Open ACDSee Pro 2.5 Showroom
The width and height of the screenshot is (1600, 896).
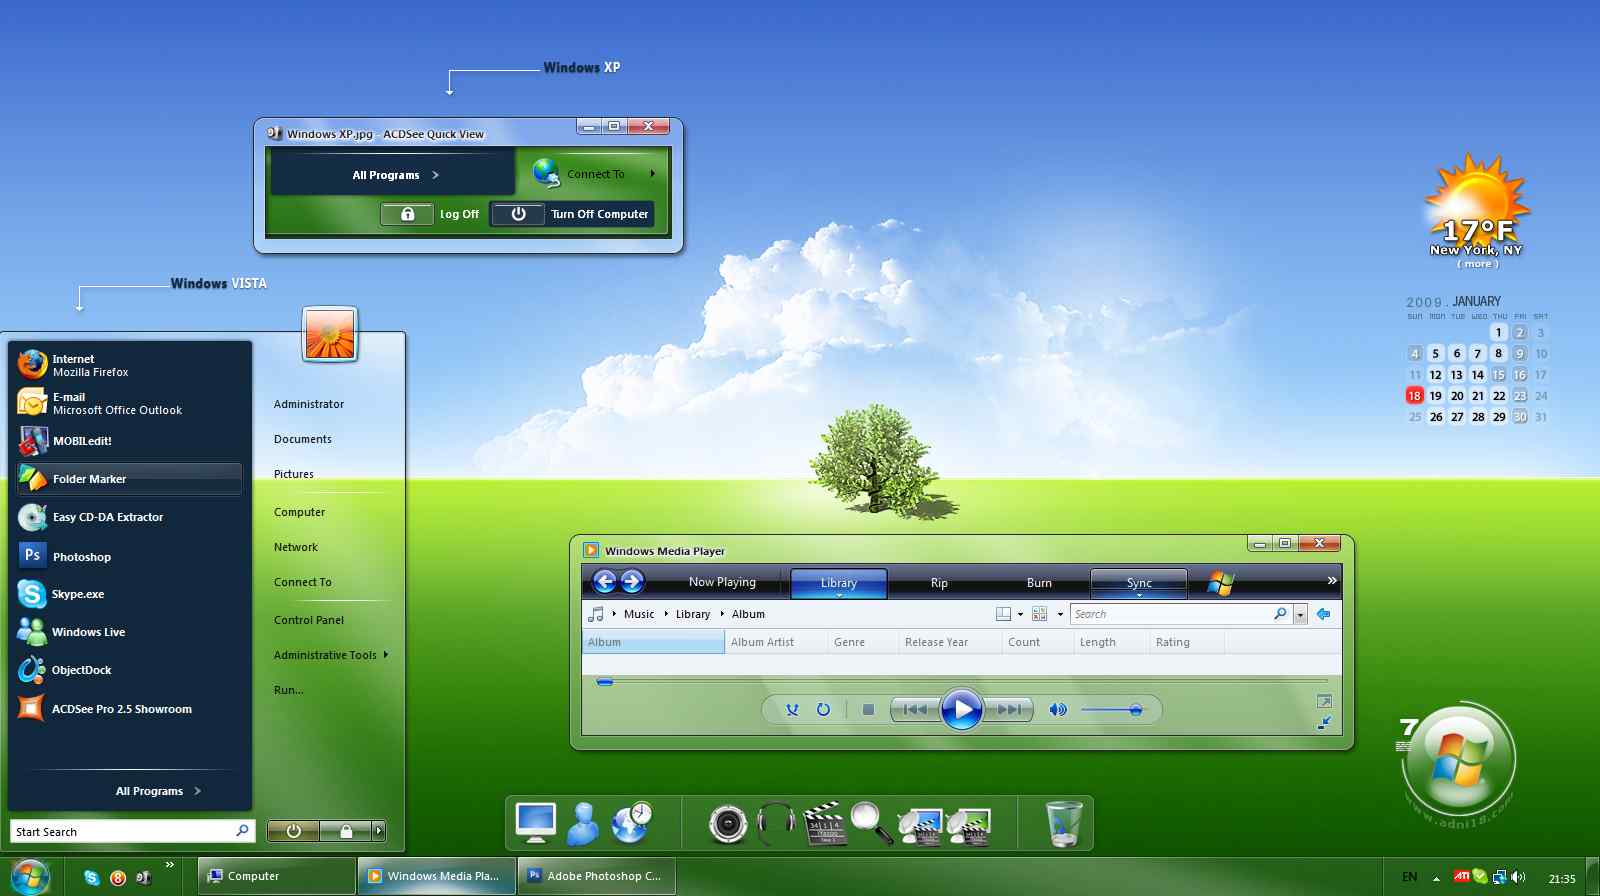129,709
